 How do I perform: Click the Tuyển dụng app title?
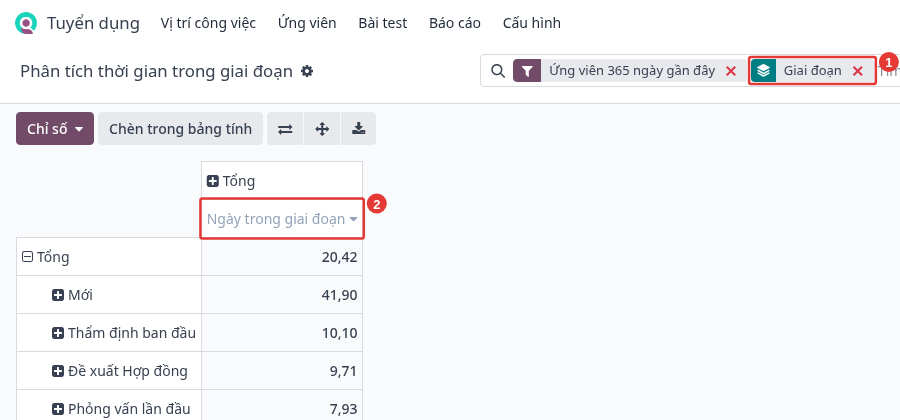[93, 24]
